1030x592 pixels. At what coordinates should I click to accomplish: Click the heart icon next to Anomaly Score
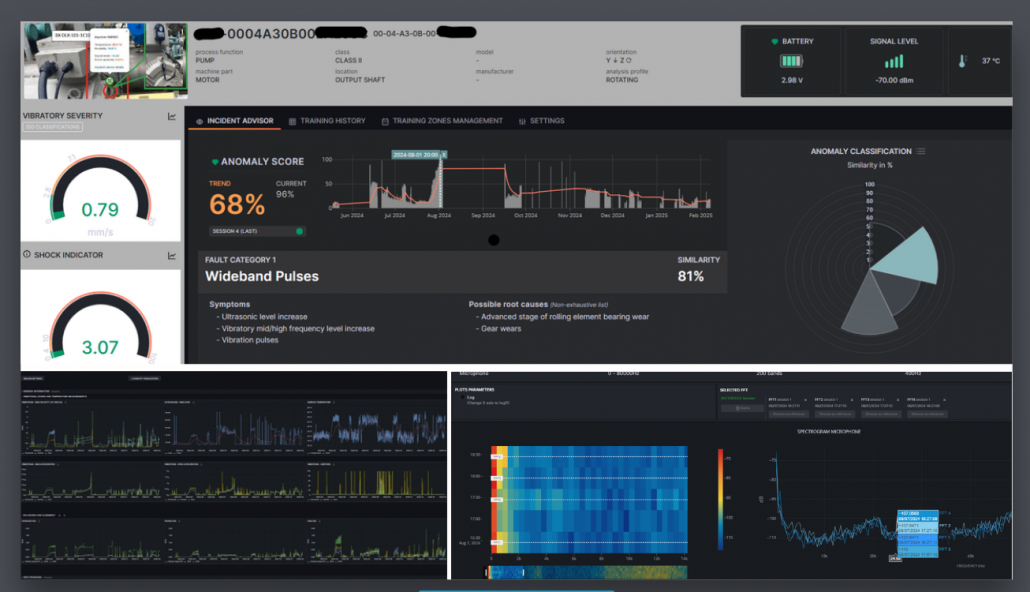(x=215, y=160)
